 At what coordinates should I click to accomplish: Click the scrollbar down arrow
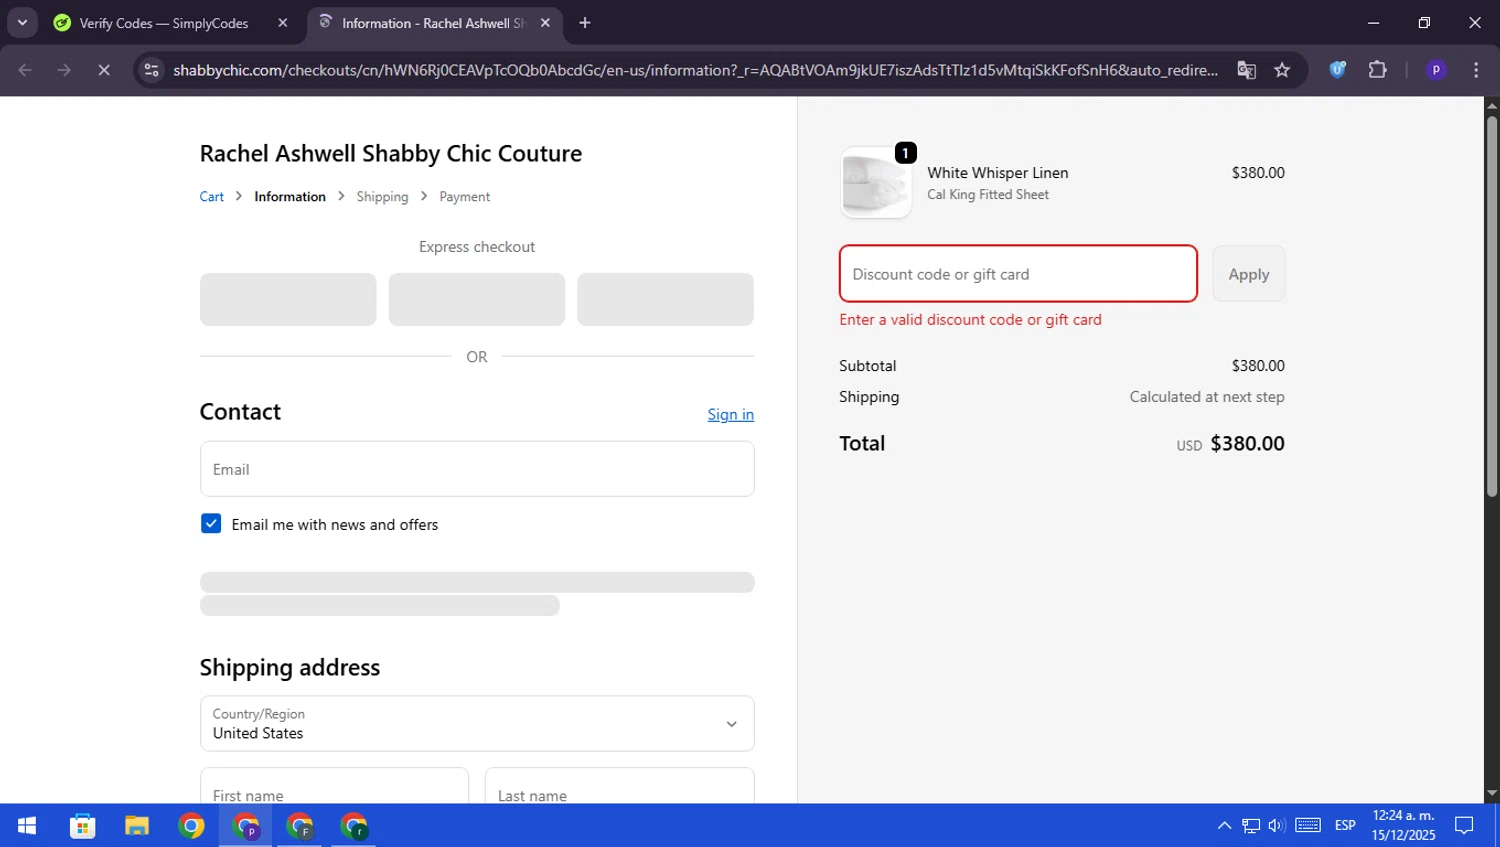[x=1492, y=794]
